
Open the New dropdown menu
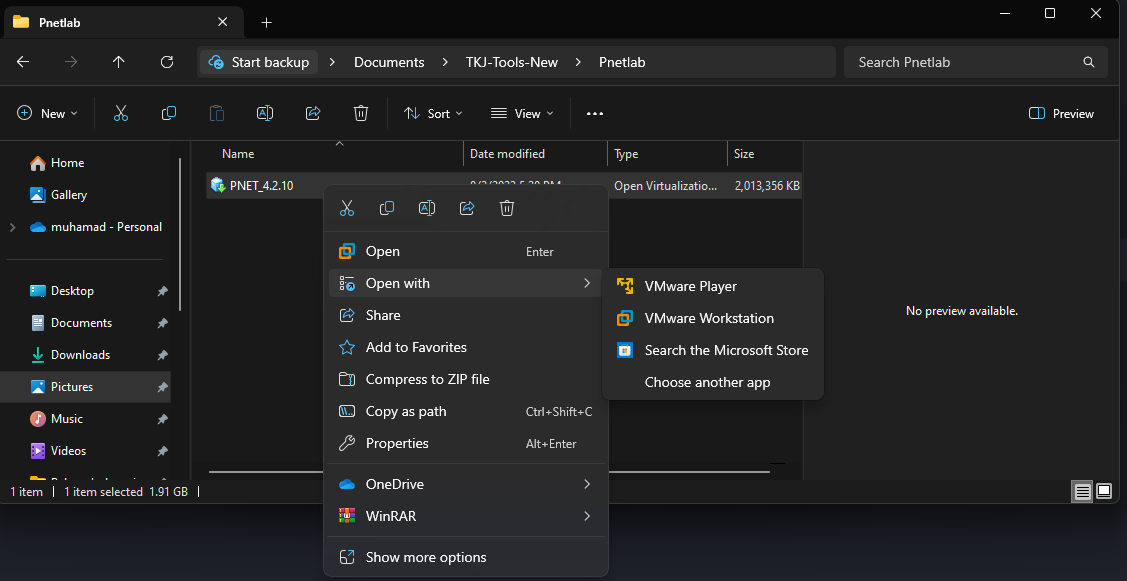coord(48,114)
